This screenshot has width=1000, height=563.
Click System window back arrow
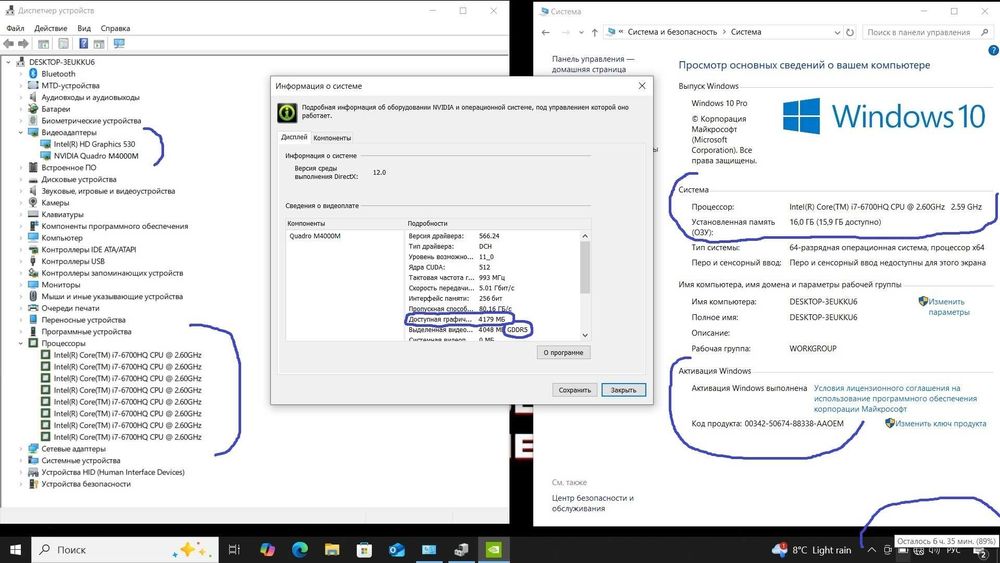point(545,32)
